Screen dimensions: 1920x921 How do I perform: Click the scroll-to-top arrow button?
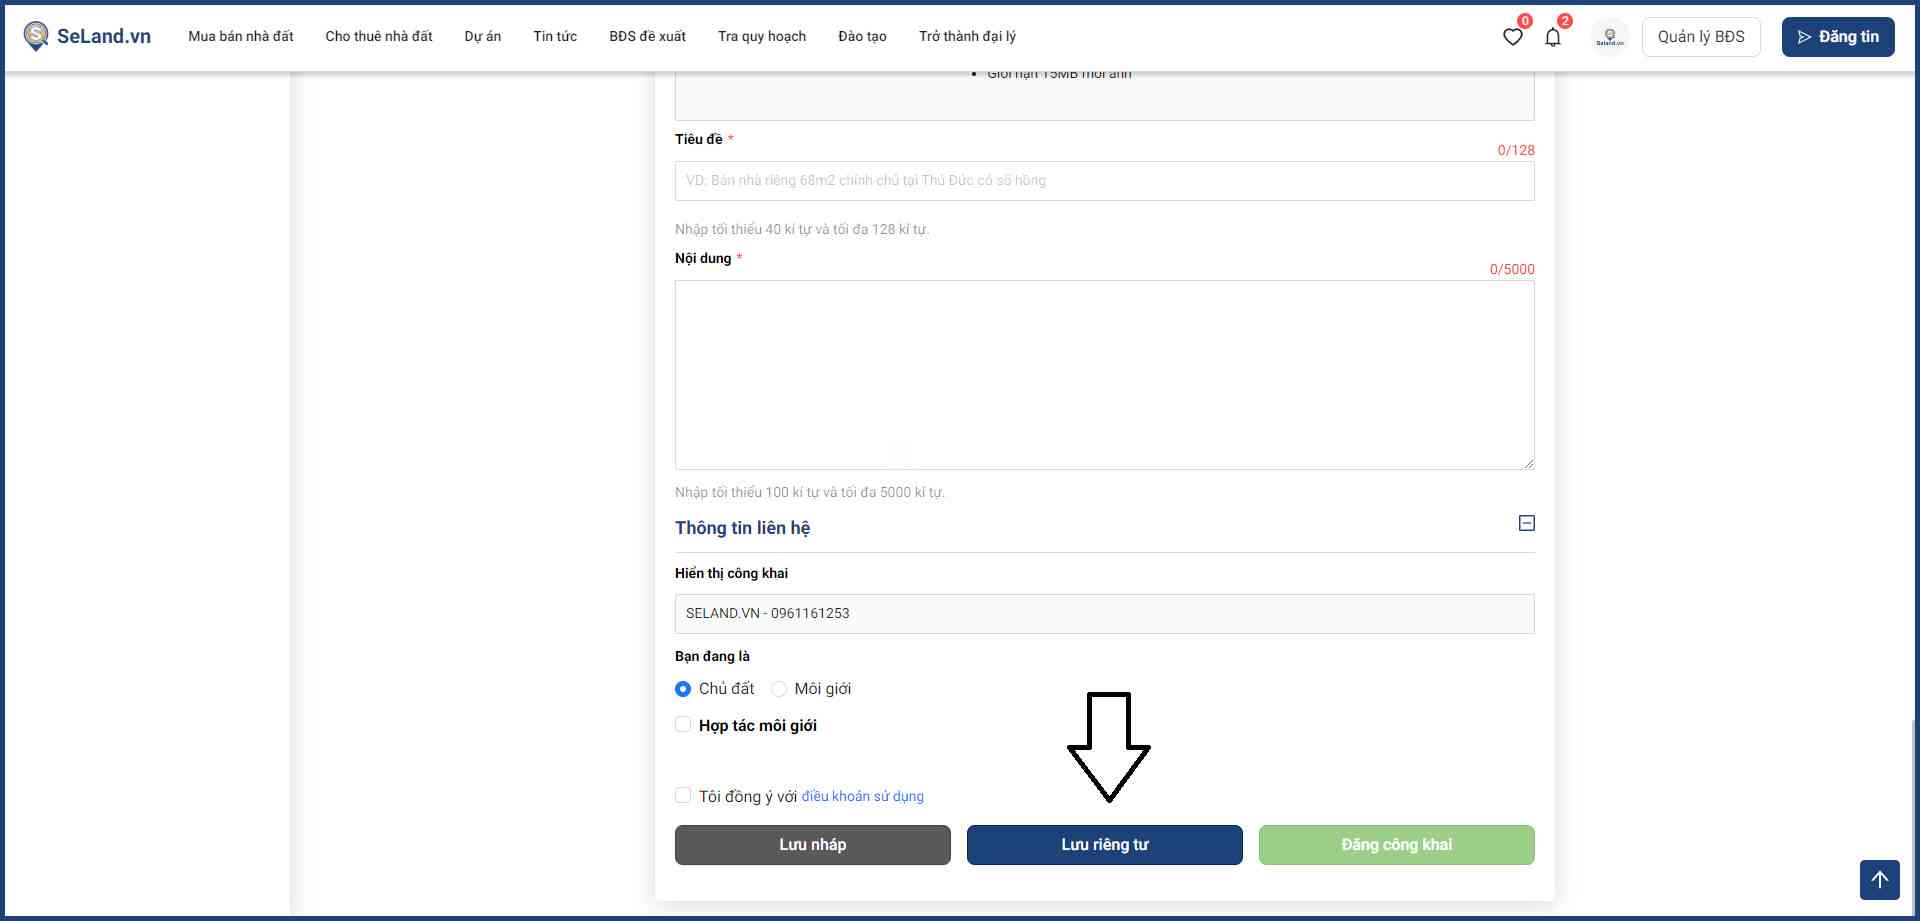coord(1879,880)
